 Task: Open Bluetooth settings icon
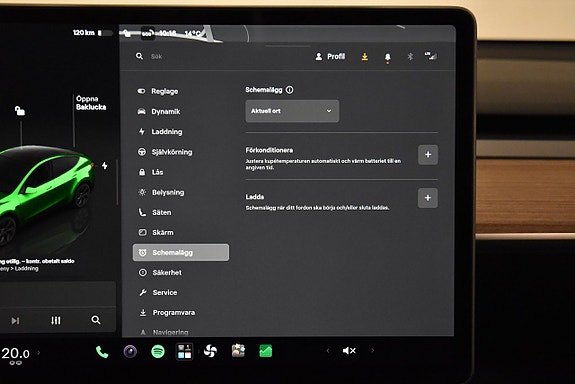coord(410,56)
